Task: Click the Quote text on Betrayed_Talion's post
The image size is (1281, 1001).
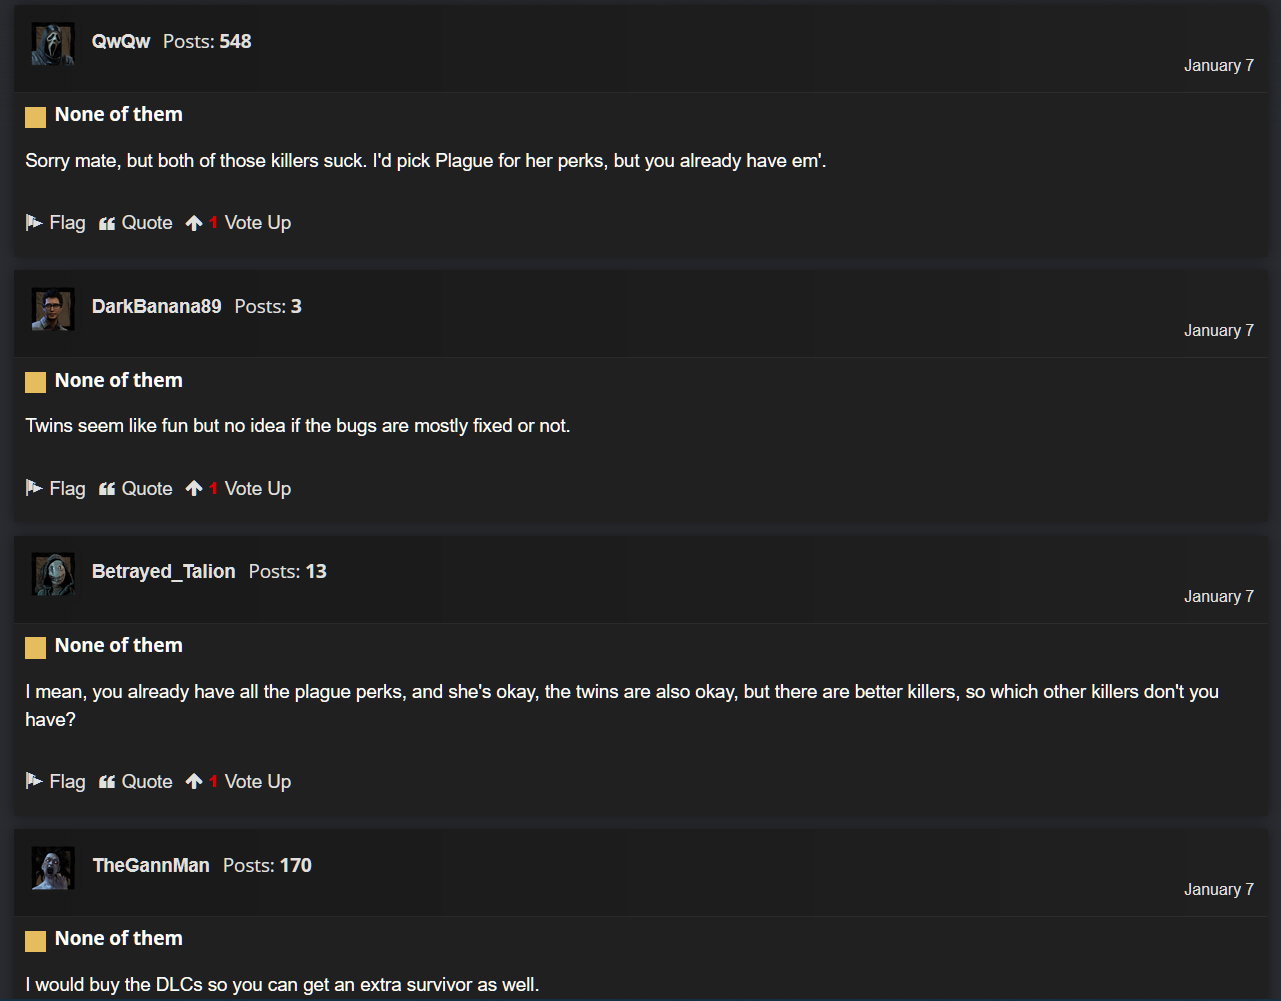Action: pos(147,782)
